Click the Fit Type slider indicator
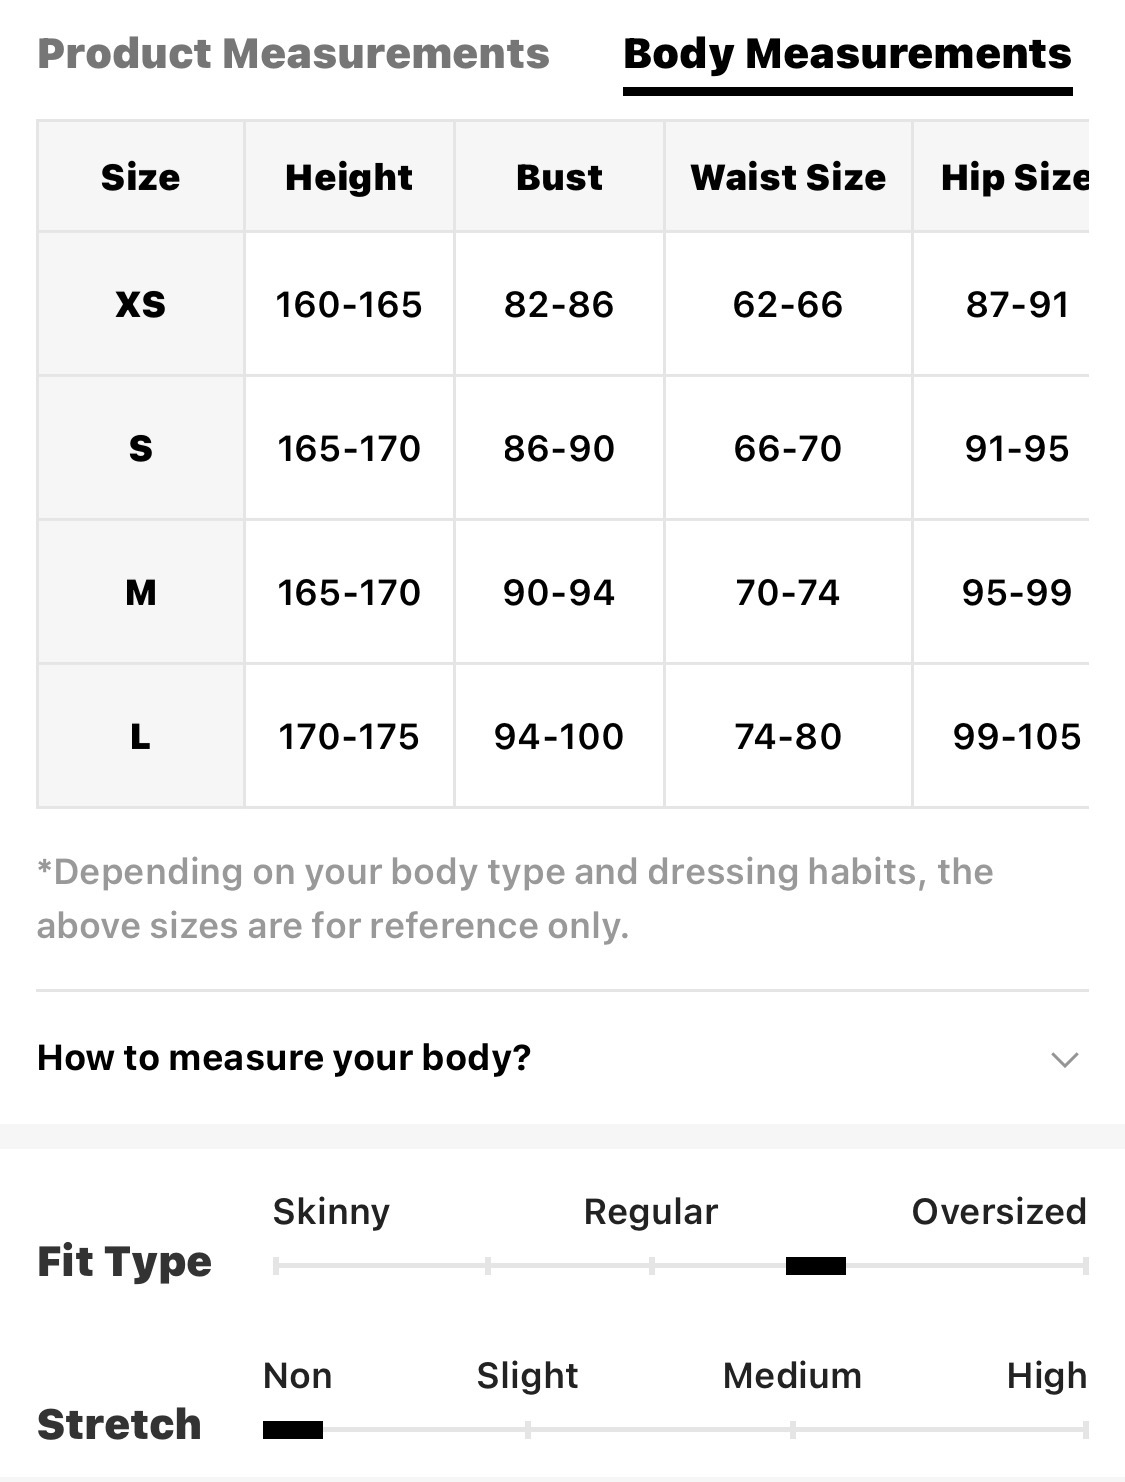The width and height of the screenshot is (1125, 1482). (x=815, y=1266)
